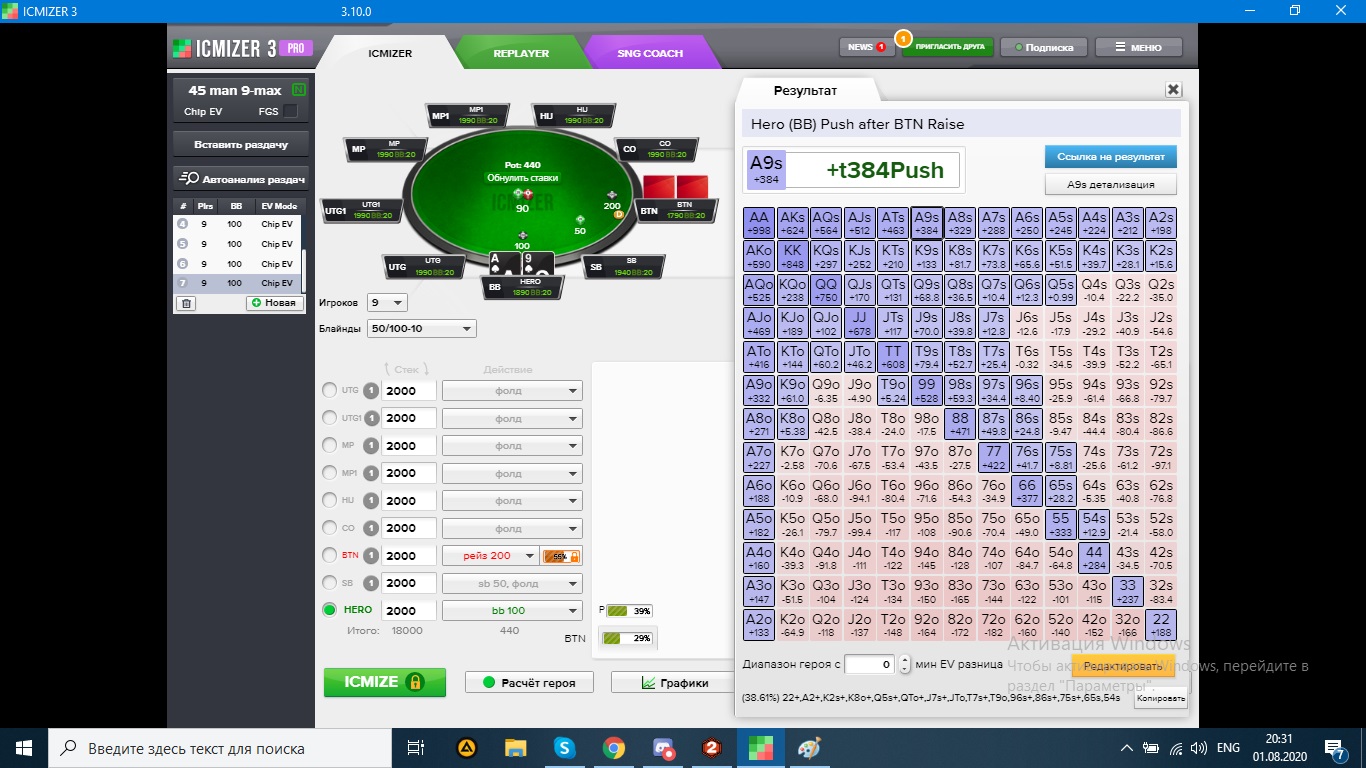This screenshot has width=1366, height=768.
Task: Click Ссылка на результат button
Action: coord(1111,157)
